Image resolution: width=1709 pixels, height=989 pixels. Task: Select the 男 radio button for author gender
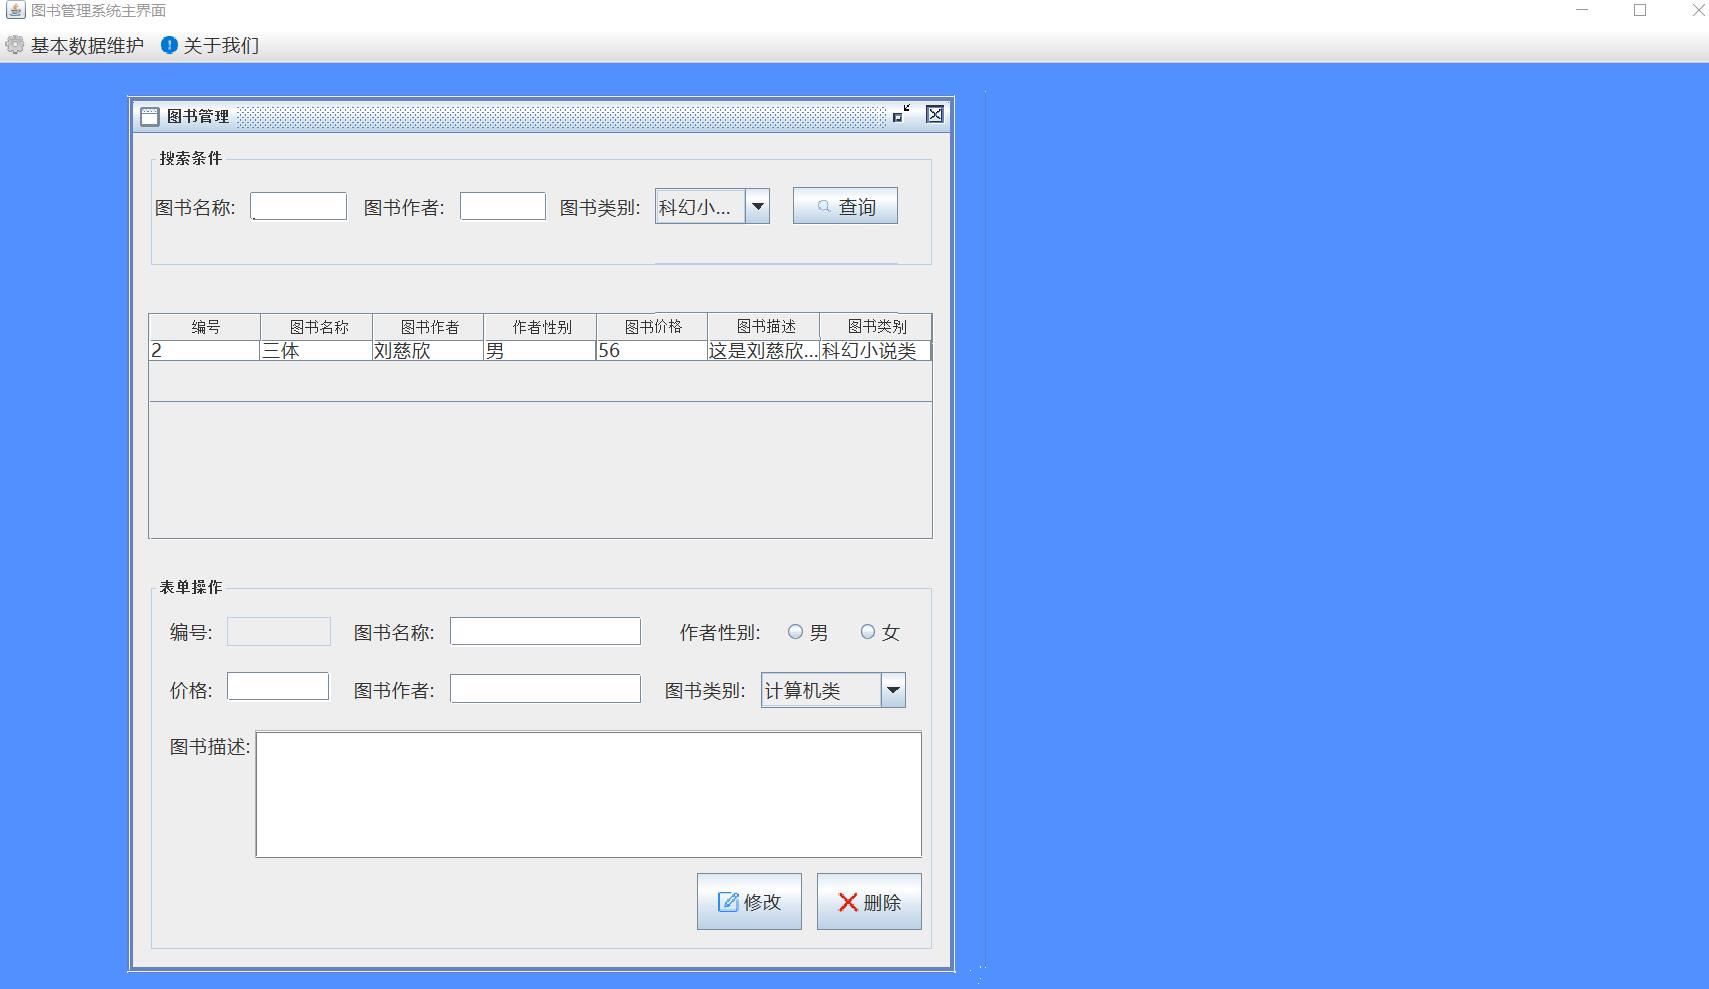pyautogui.click(x=796, y=631)
